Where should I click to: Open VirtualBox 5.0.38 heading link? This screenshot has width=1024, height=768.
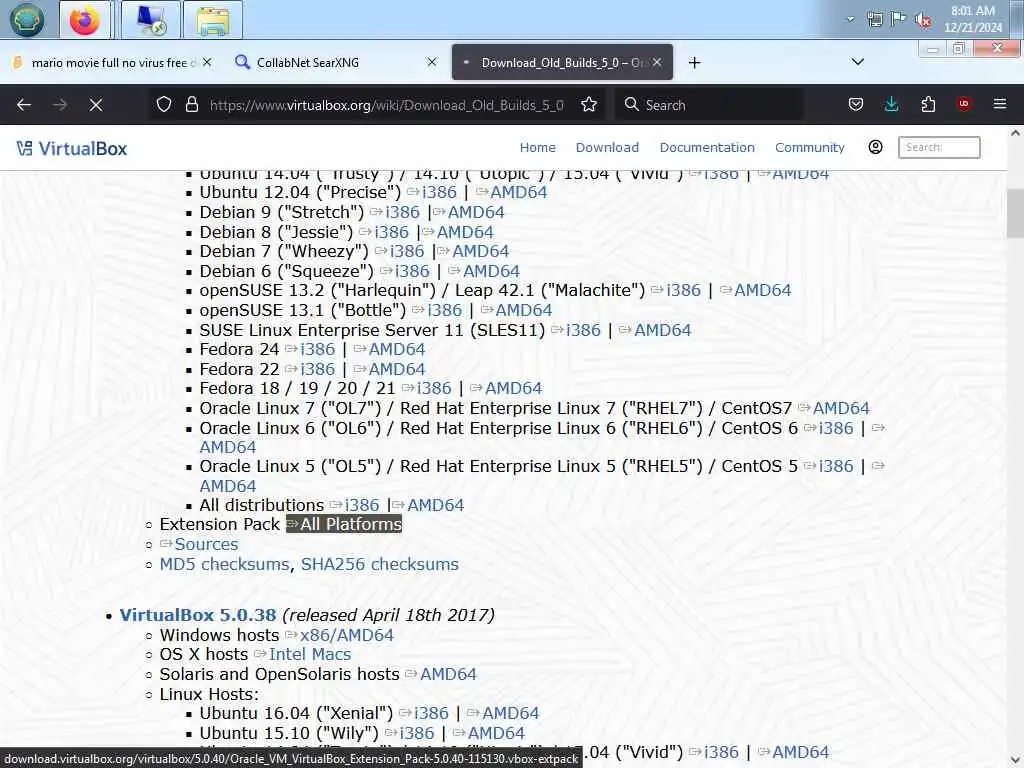(198, 615)
